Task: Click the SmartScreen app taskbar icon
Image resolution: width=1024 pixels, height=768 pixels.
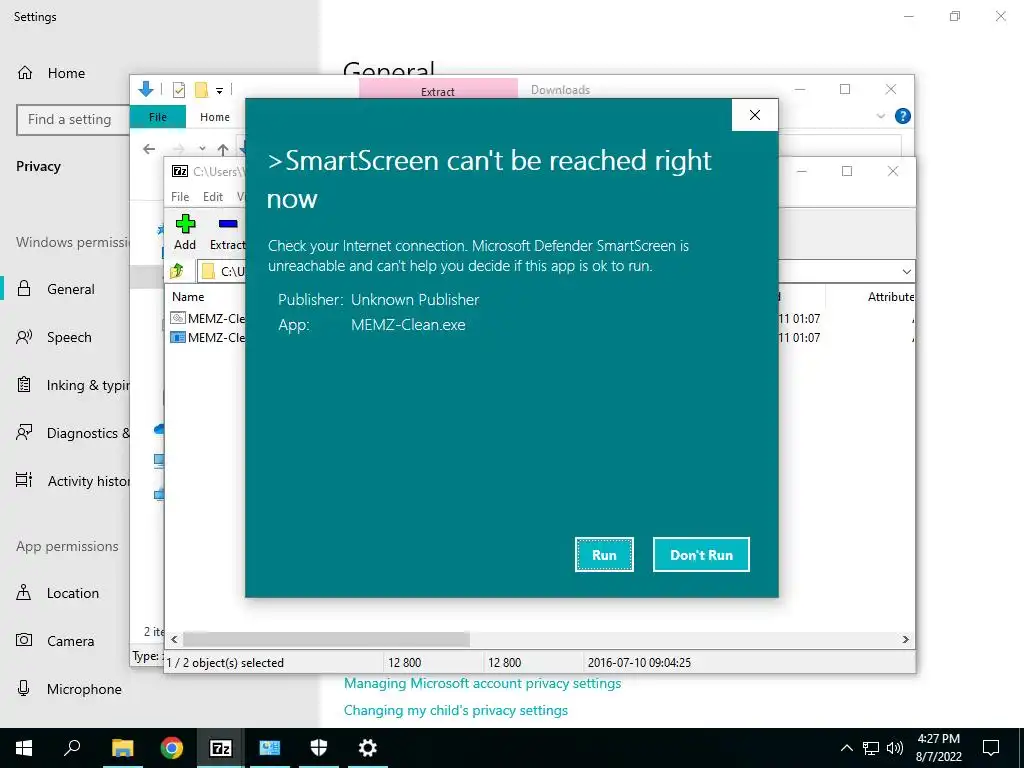Action: tap(269, 748)
